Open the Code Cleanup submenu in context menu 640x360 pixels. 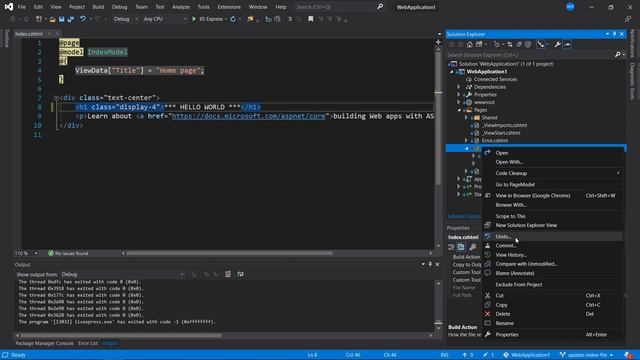coord(553,173)
